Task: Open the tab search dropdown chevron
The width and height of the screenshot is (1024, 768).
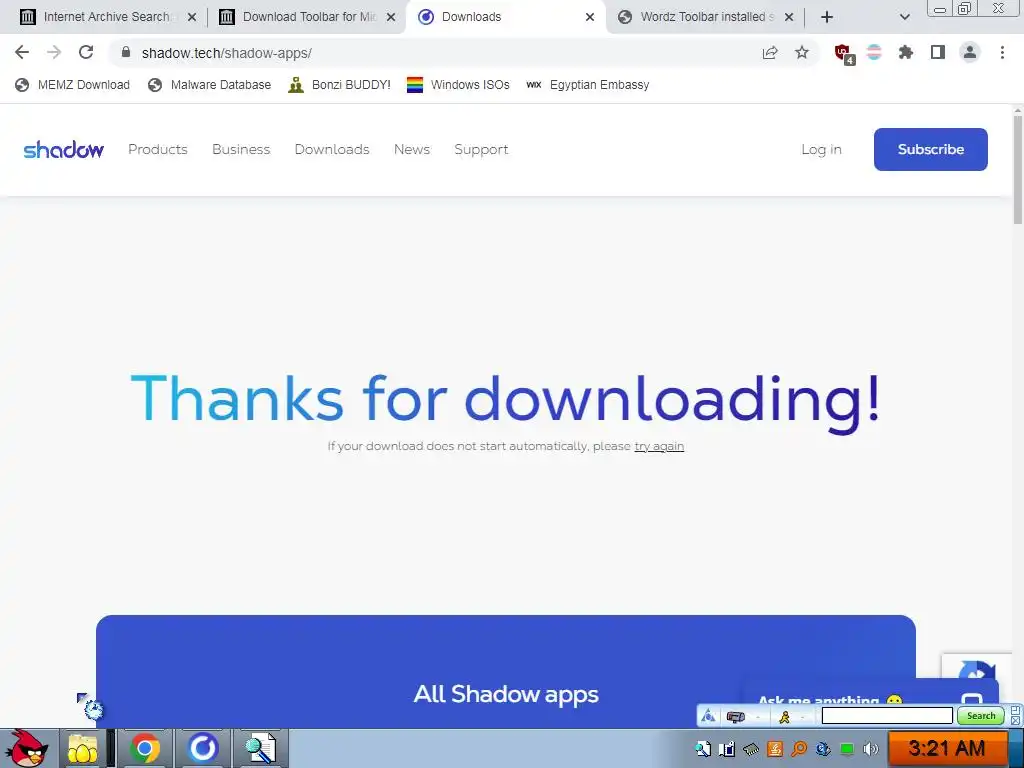Action: click(904, 17)
